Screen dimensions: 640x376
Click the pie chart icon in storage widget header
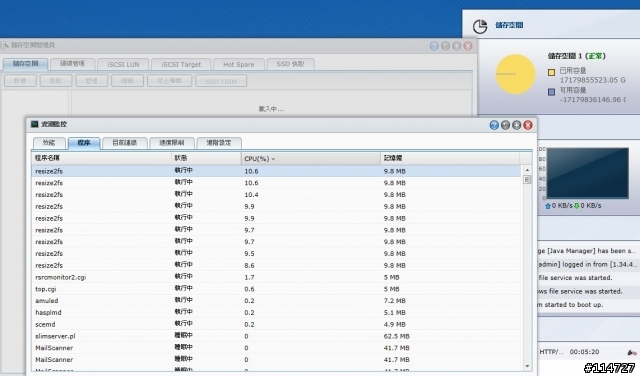[480, 27]
